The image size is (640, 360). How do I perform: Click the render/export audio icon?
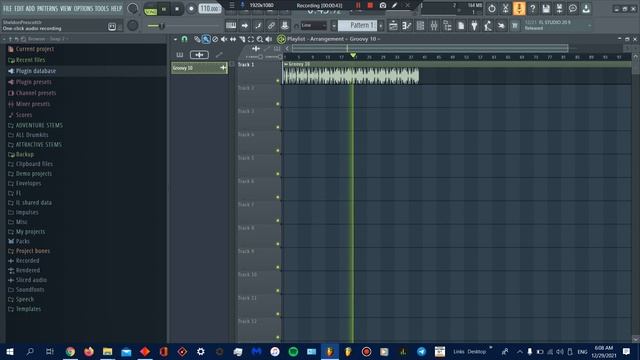coord(560,9)
